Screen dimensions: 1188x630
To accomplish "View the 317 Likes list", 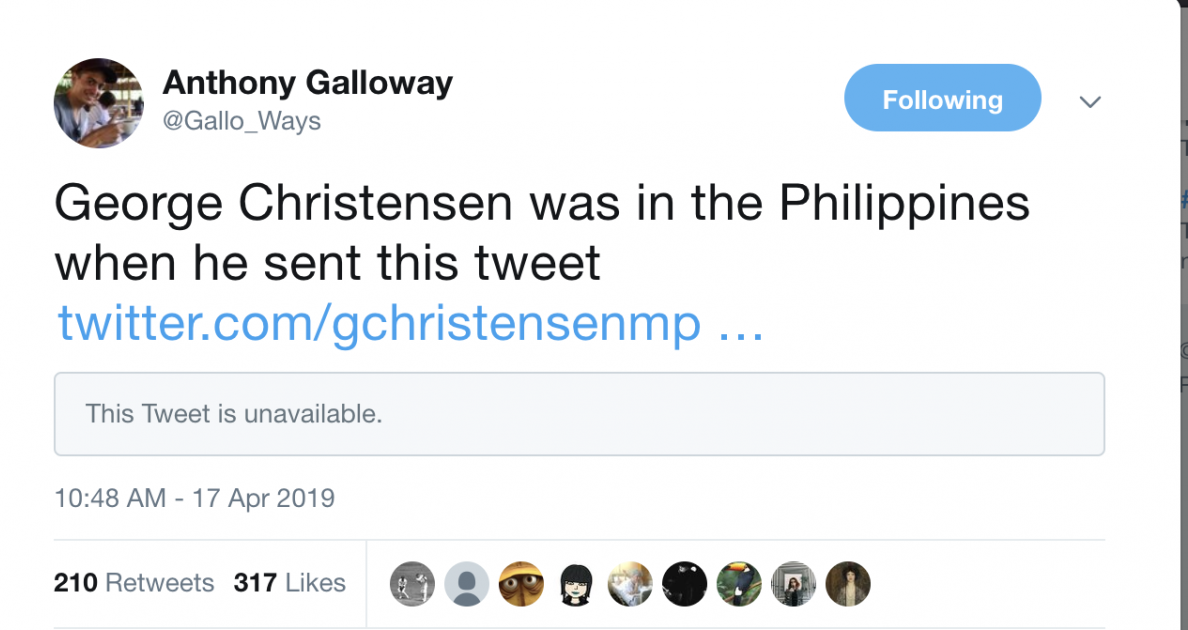I will (x=289, y=583).
